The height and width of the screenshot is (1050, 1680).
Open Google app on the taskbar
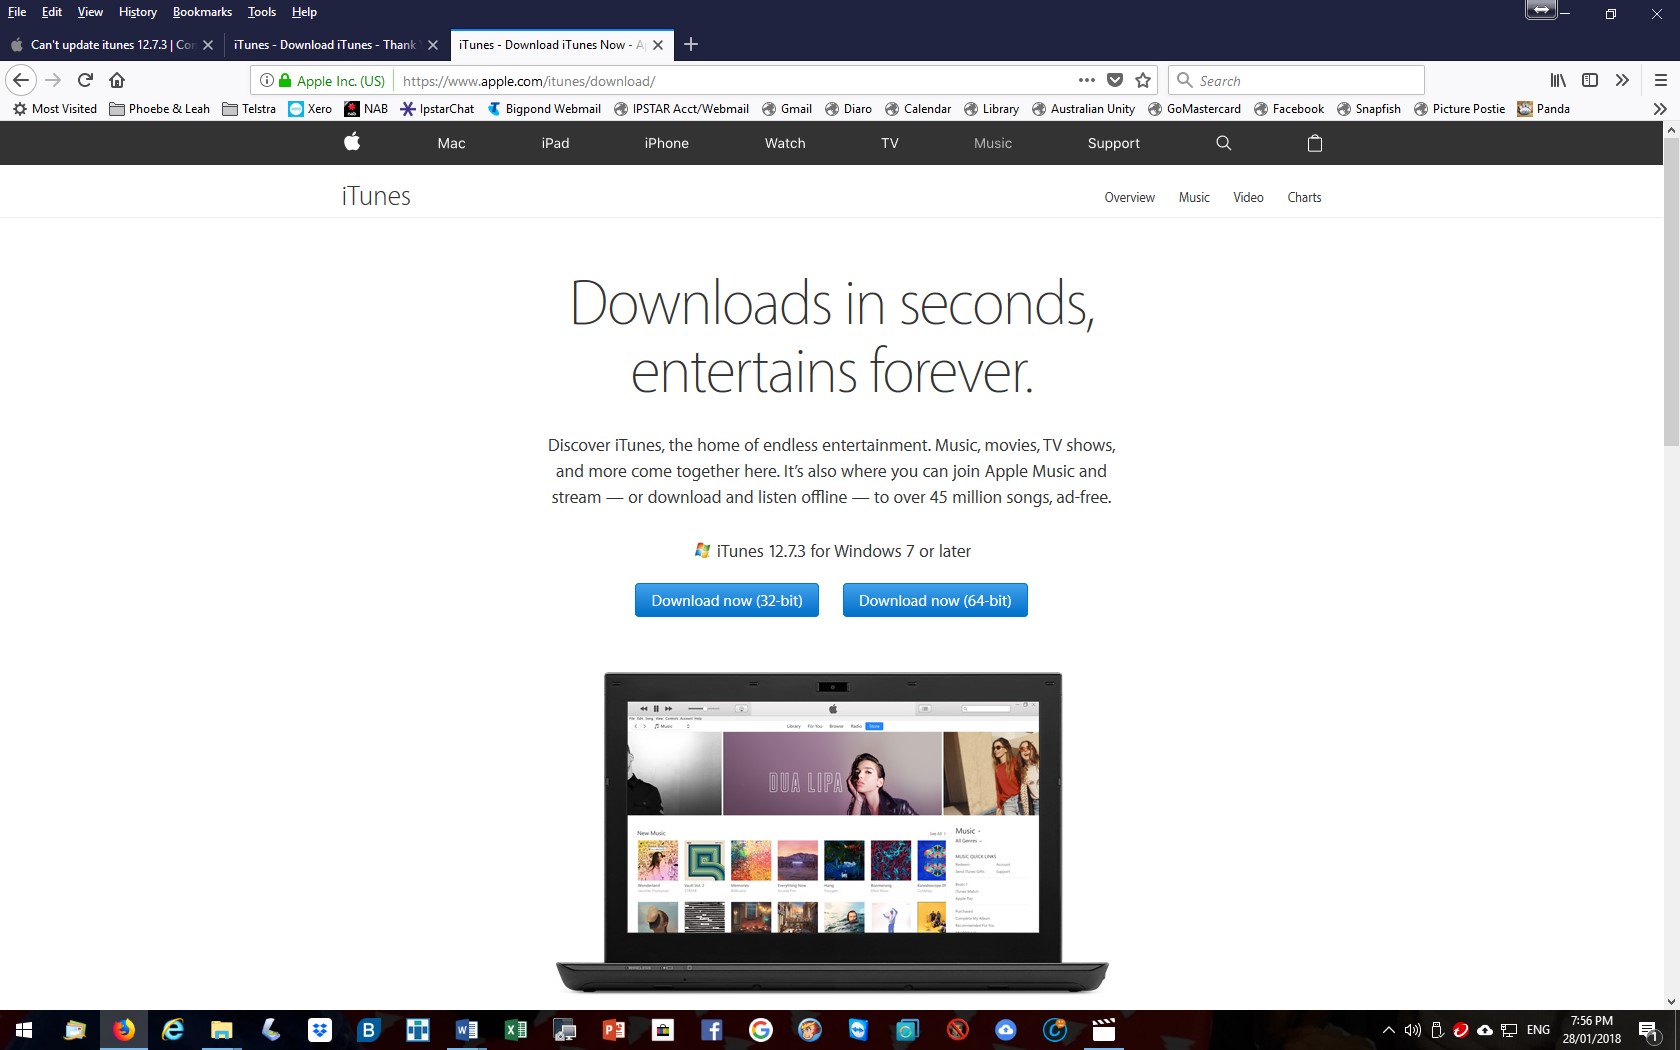pyautogui.click(x=761, y=1030)
